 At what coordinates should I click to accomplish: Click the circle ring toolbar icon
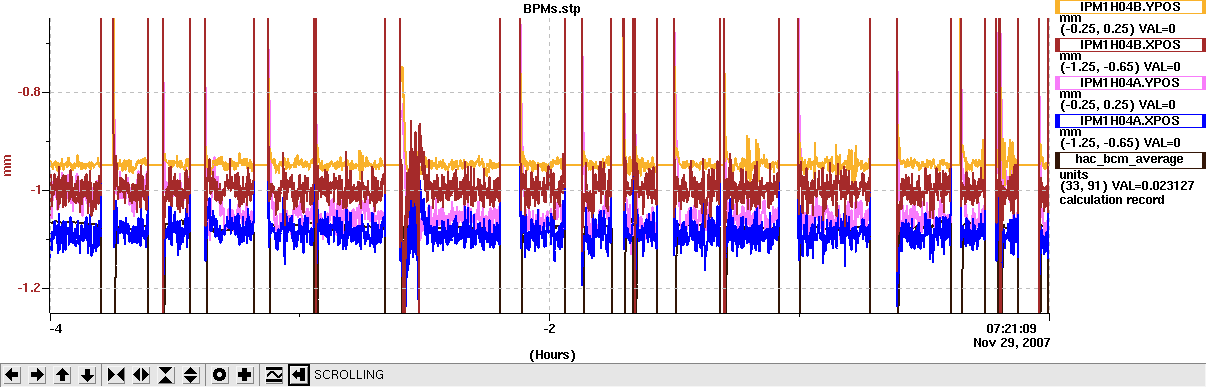(x=220, y=375)
